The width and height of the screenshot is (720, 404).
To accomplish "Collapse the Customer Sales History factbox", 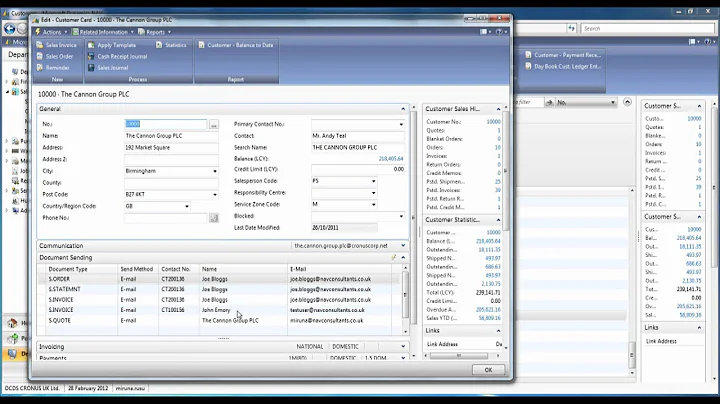I will click(498, 109).
